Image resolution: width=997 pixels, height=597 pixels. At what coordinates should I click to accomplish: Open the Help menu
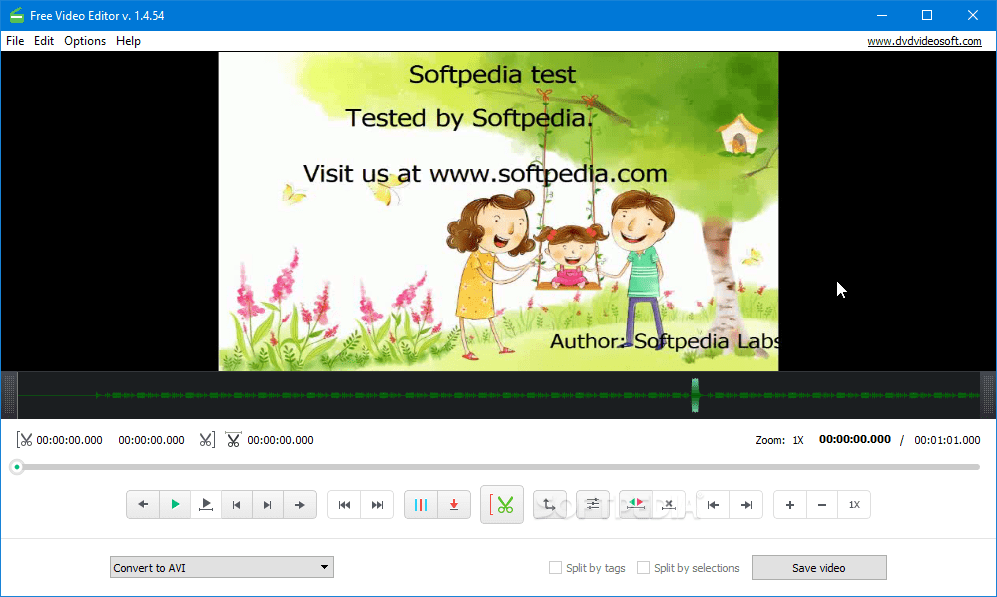[128, 41]
